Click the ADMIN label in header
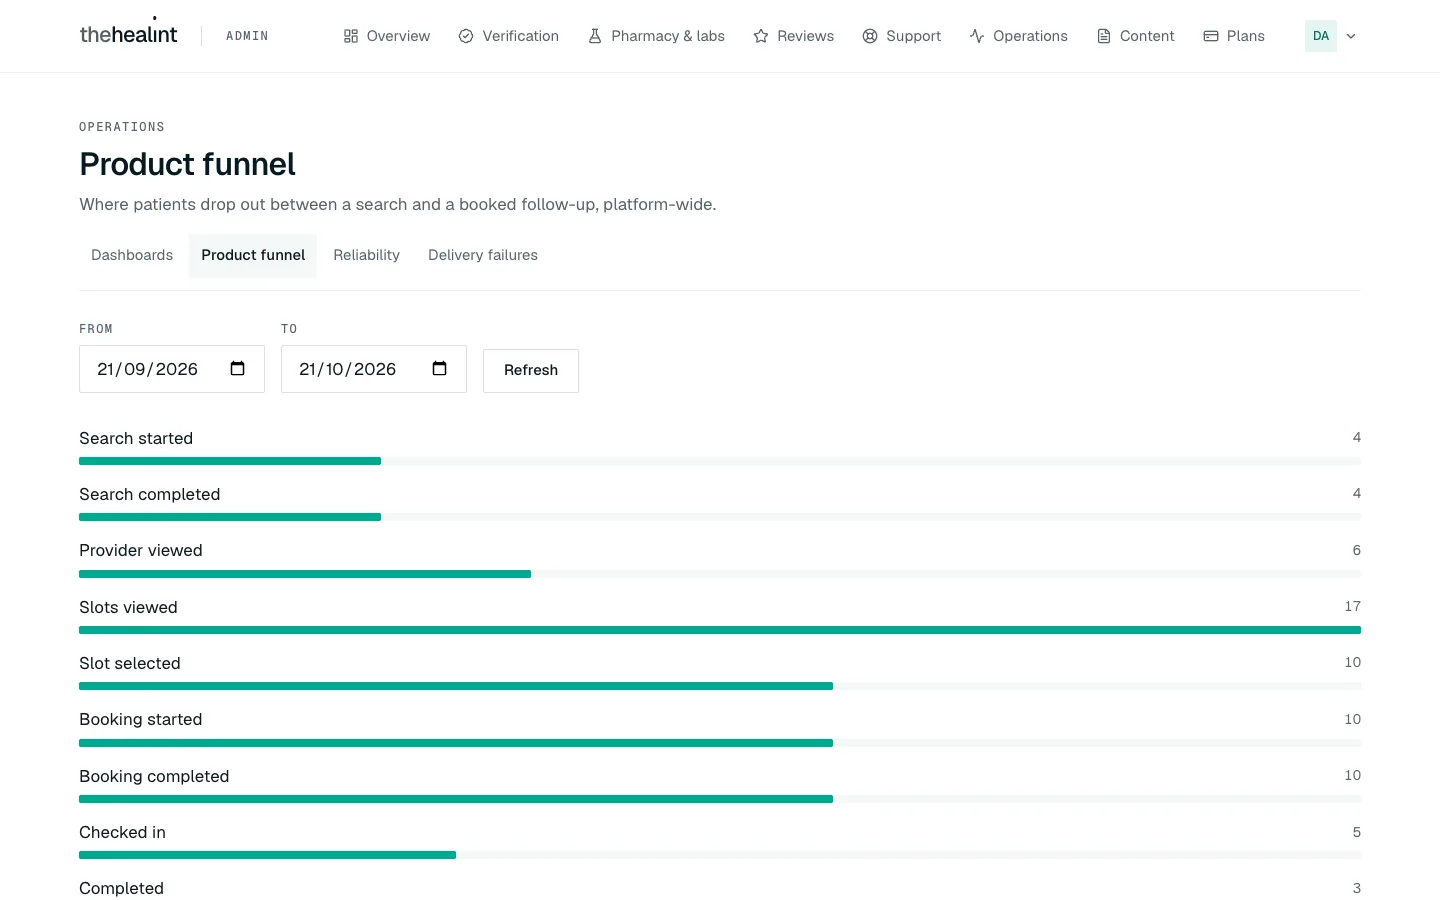 [x=247, y=36]
